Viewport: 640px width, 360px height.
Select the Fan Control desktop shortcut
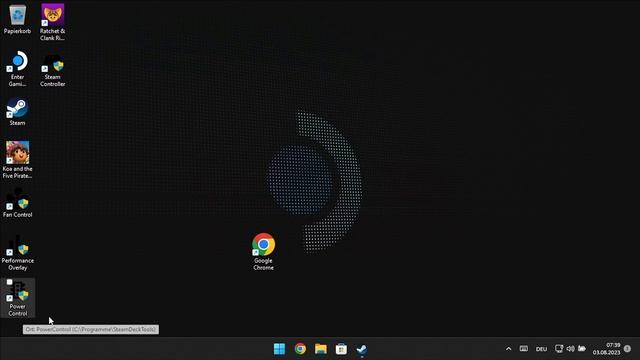pyautogui.click(x=18, y=202)
